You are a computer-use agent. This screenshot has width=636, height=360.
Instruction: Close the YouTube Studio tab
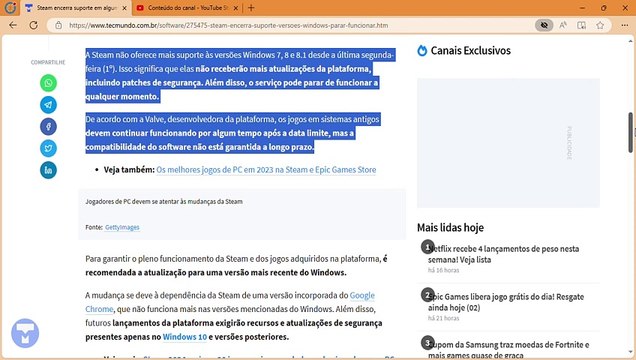click(x=236, y=8)
